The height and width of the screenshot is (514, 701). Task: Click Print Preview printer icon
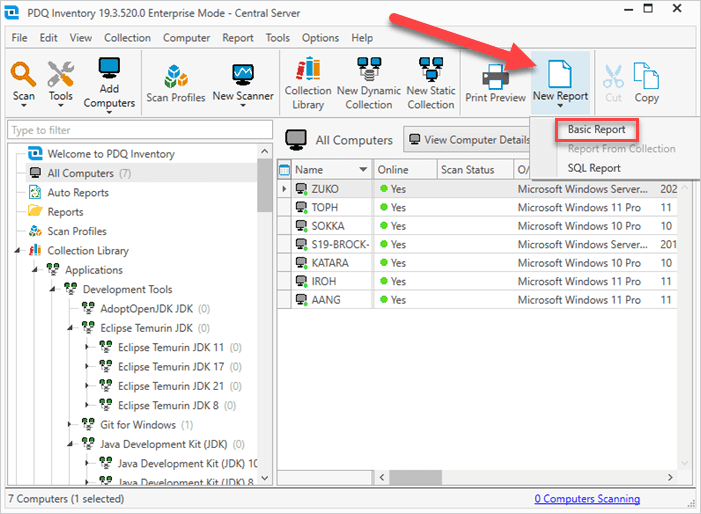click(x=495, y=76)
